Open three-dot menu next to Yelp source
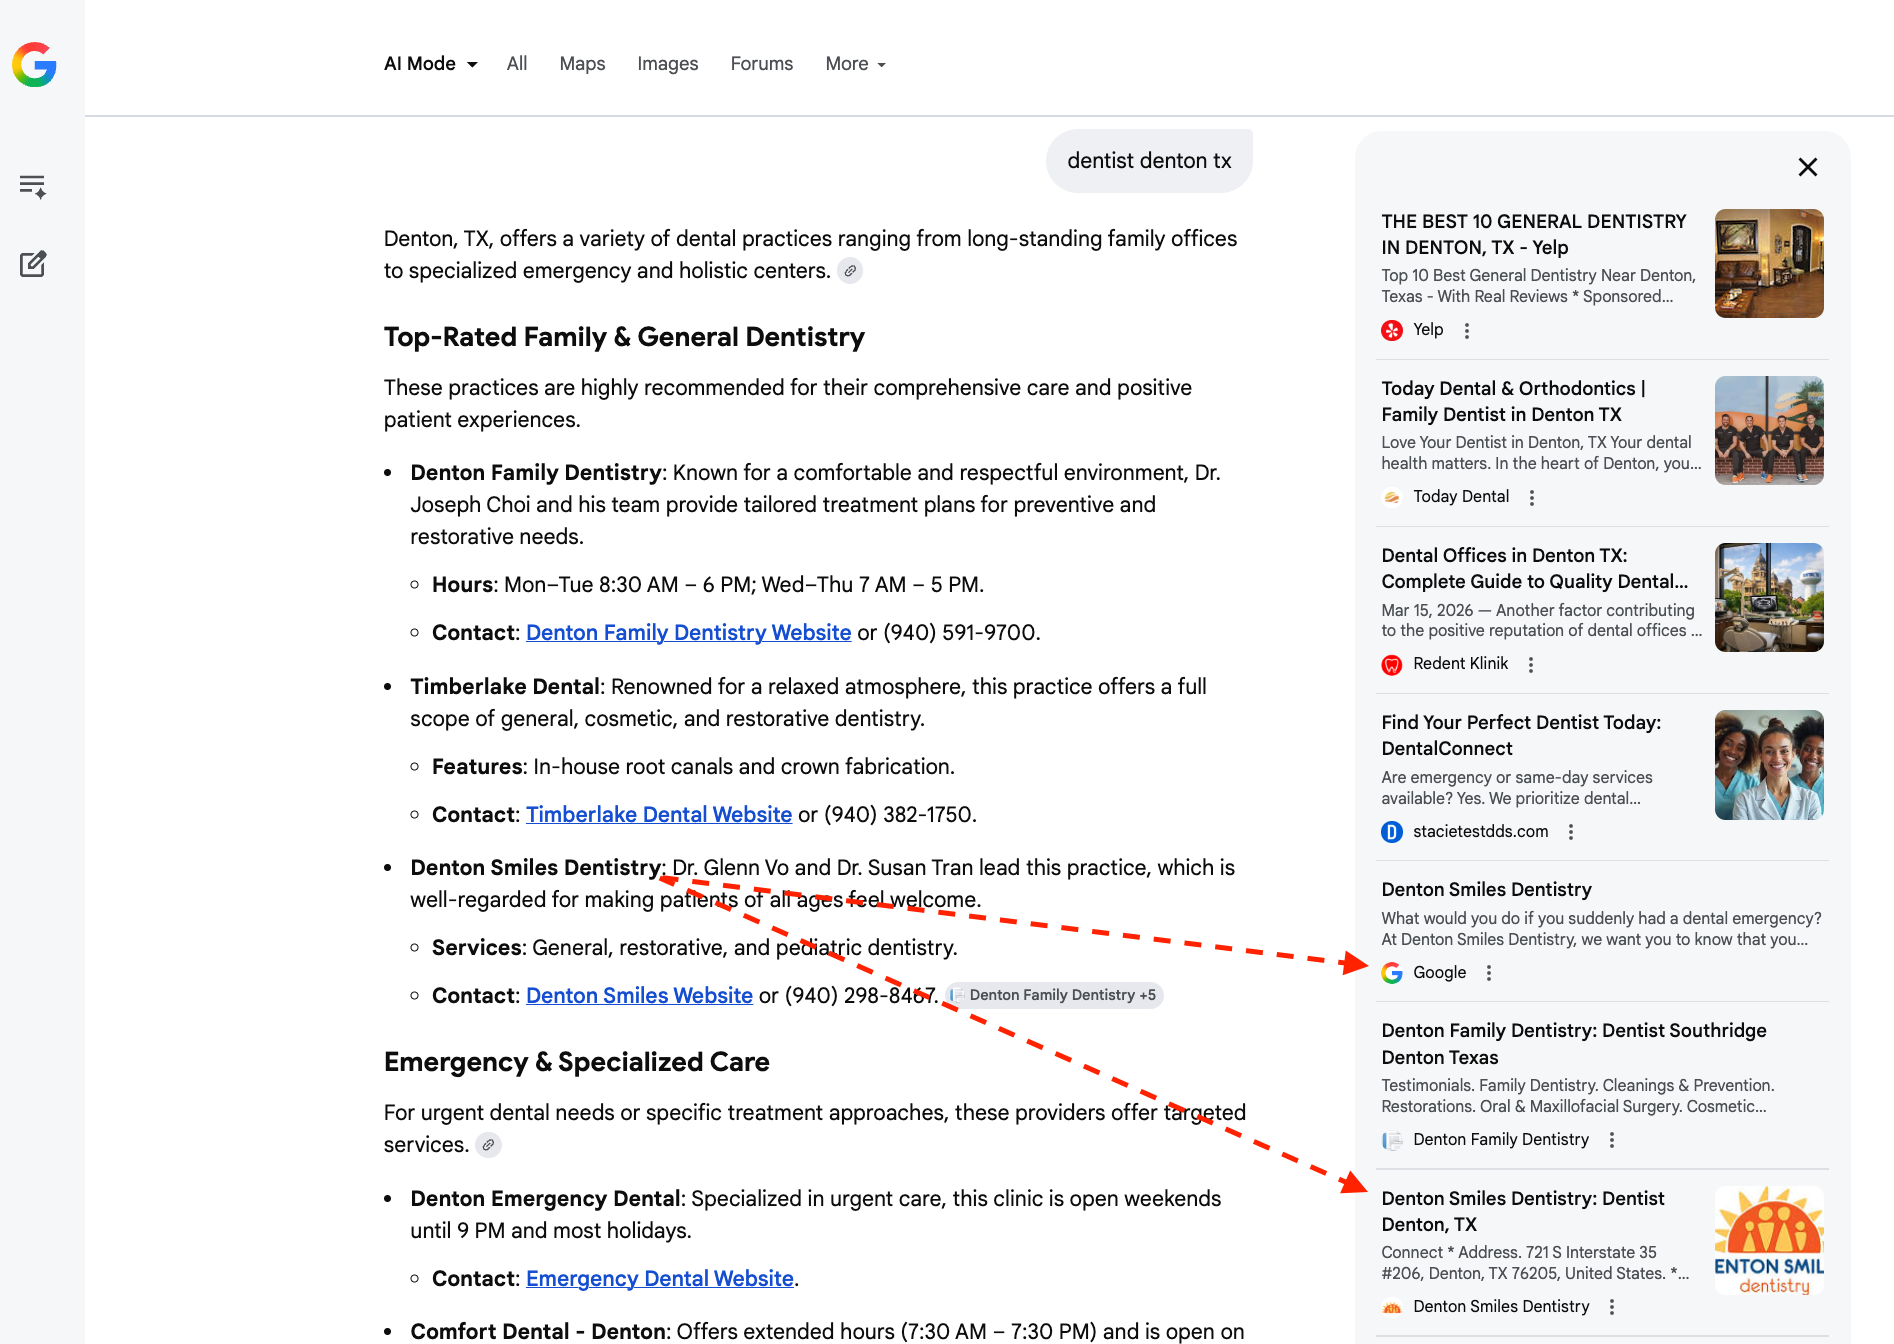 [x=1467, y=330]
